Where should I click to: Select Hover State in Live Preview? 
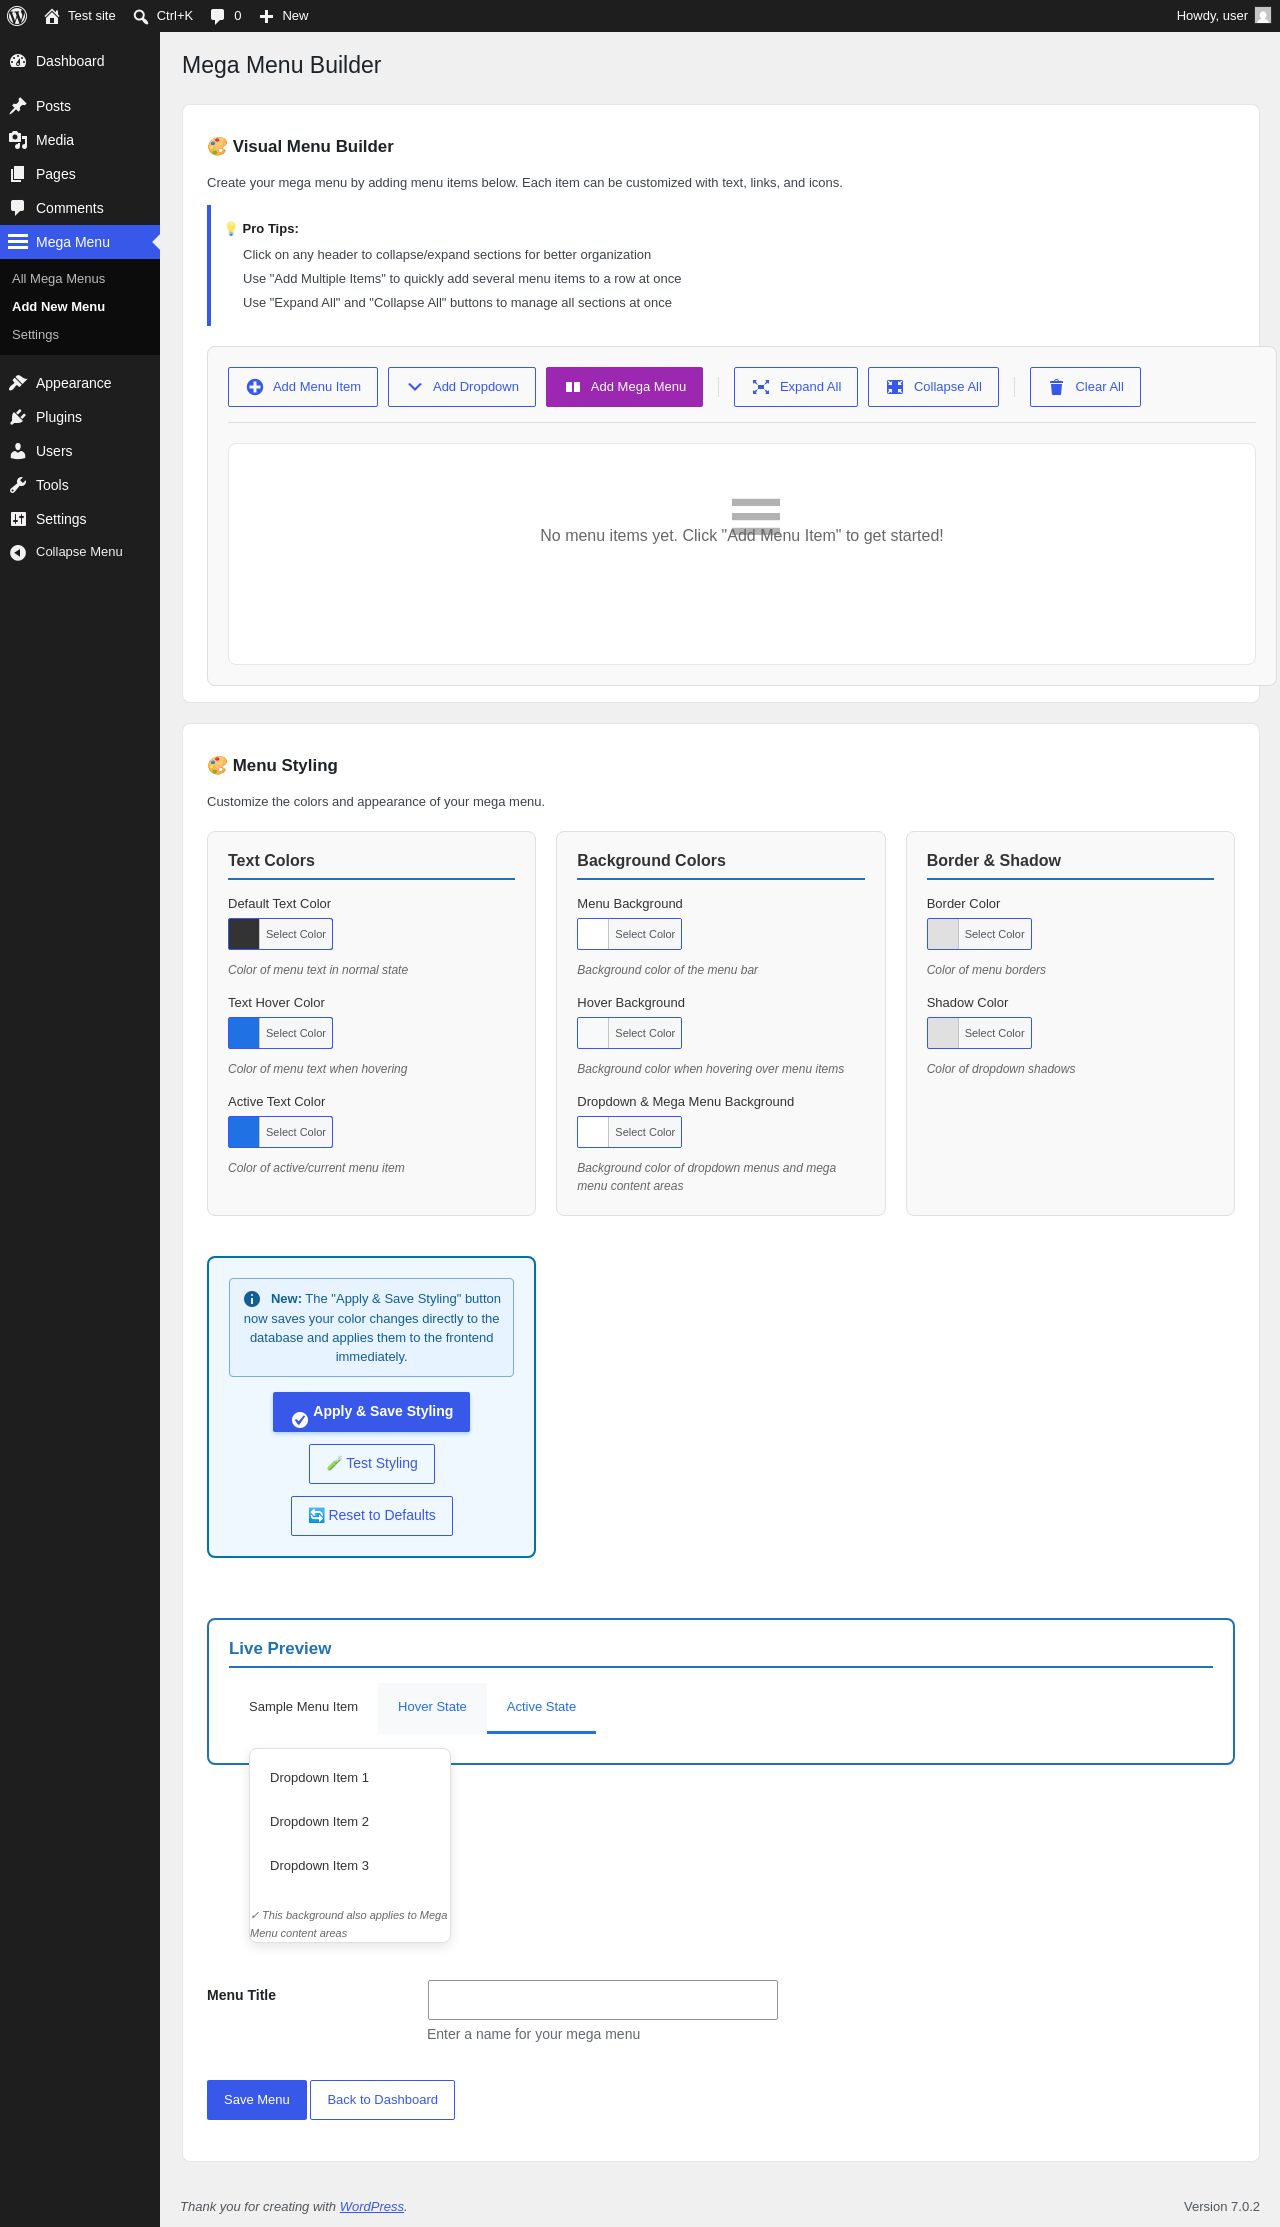432,1707
